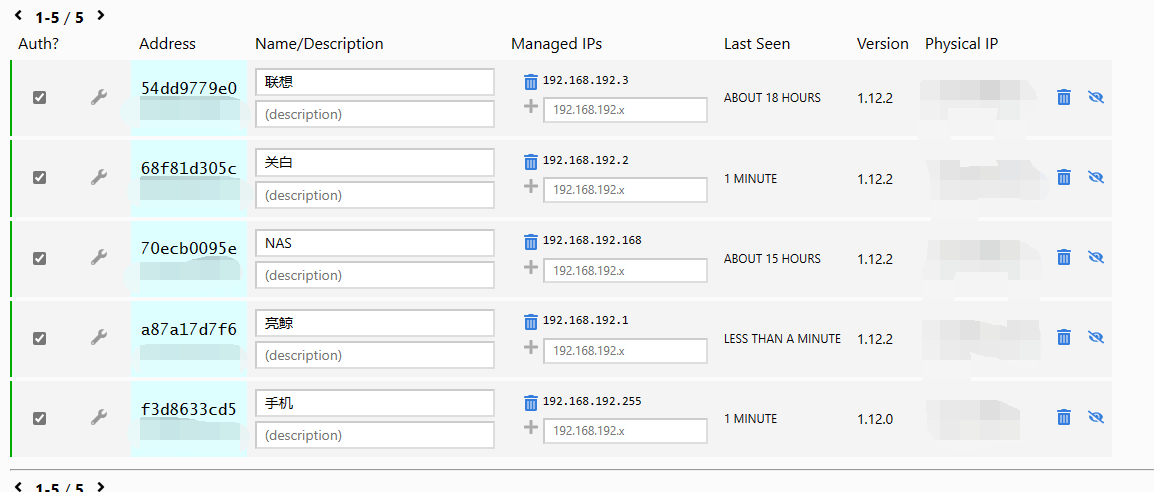
Task: Click plus to add IP for 手机
Action: (531, 427)
